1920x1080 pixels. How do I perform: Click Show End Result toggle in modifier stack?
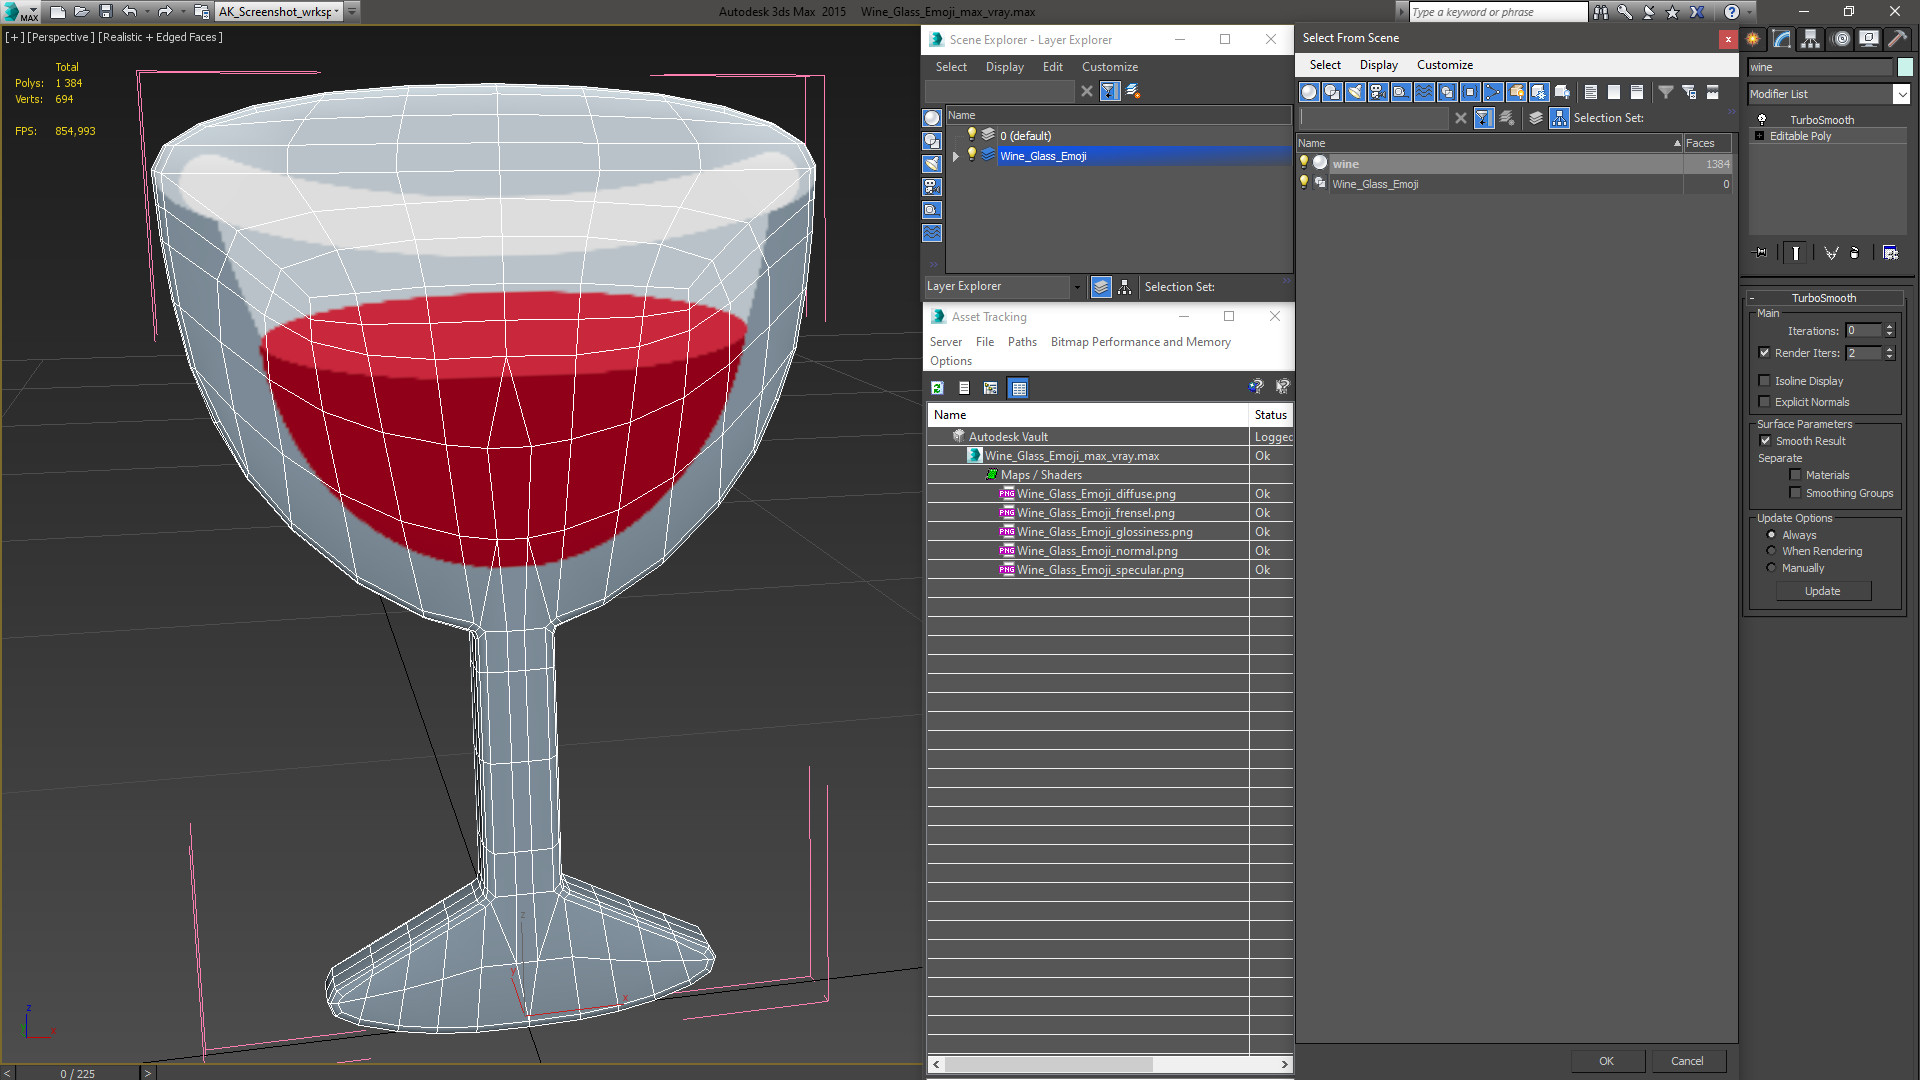(x=1796, y=253)
